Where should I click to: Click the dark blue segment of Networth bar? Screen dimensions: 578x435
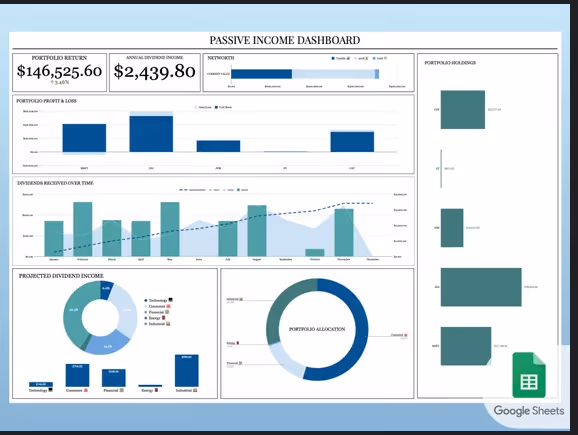pyautogui.click(x=261, y=74)
